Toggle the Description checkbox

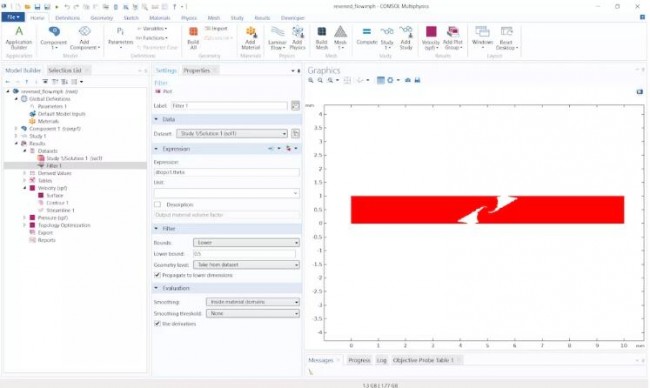(x=158, y=204)
